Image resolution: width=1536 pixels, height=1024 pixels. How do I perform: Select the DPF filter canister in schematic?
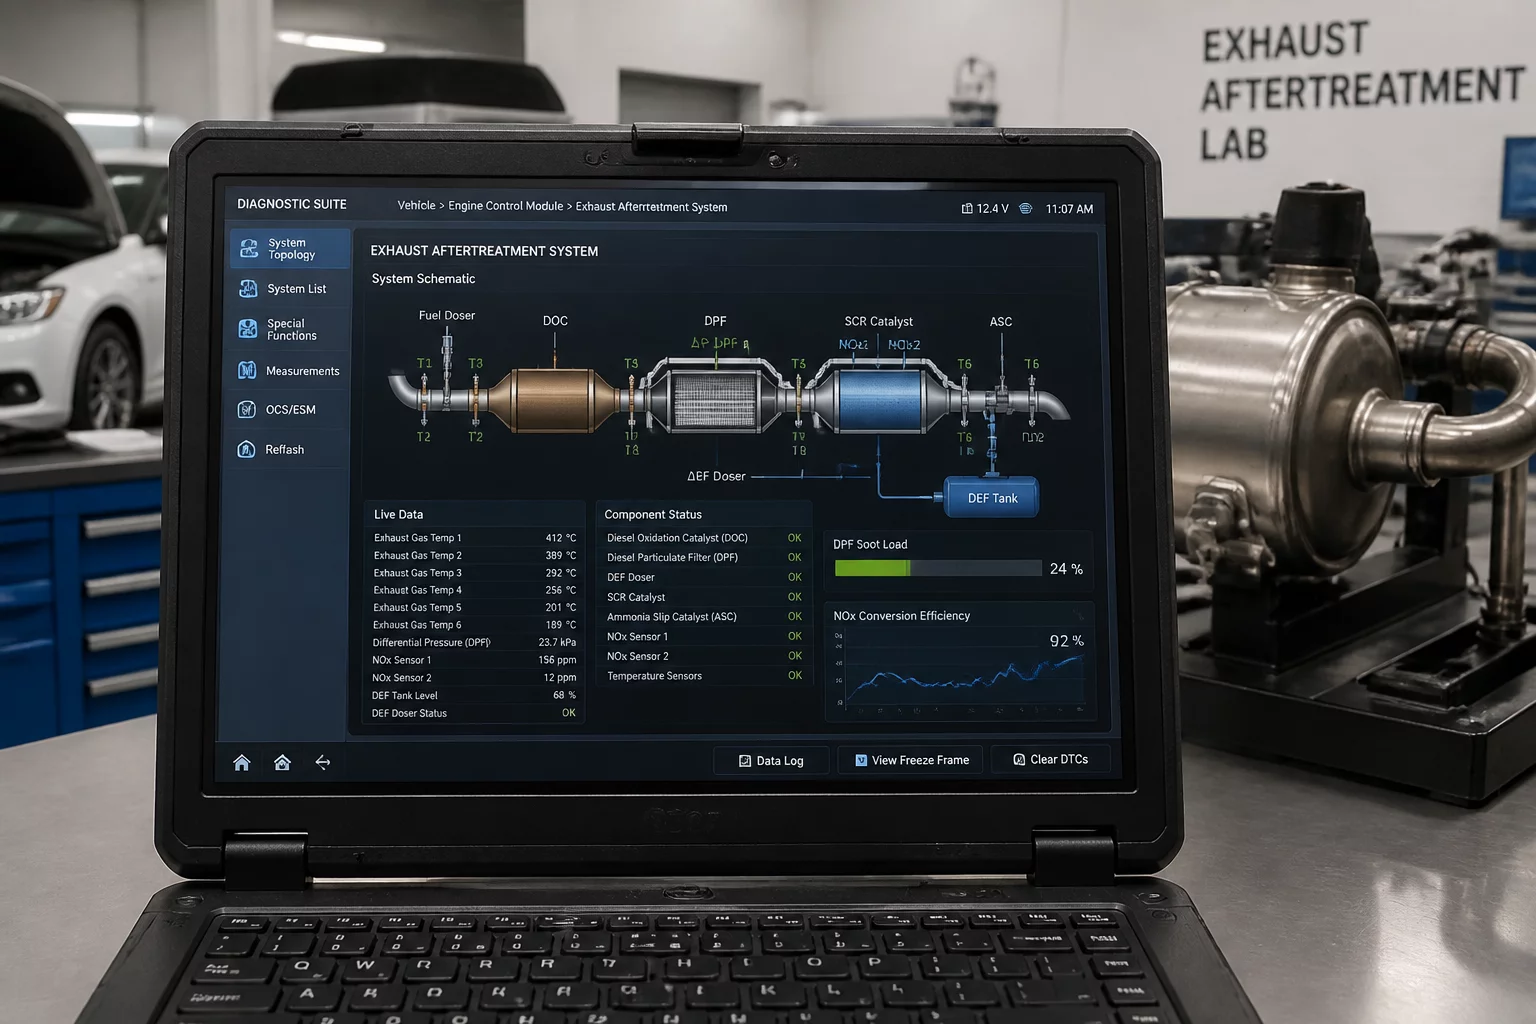714,401
